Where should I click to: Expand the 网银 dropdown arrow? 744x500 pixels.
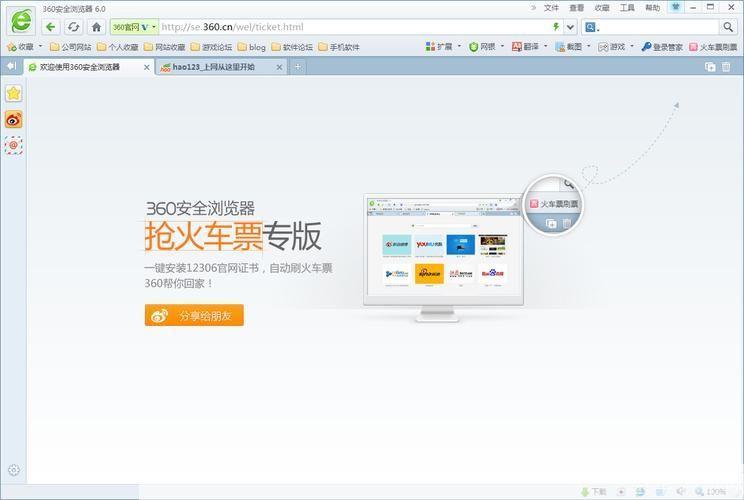point(502,46)
